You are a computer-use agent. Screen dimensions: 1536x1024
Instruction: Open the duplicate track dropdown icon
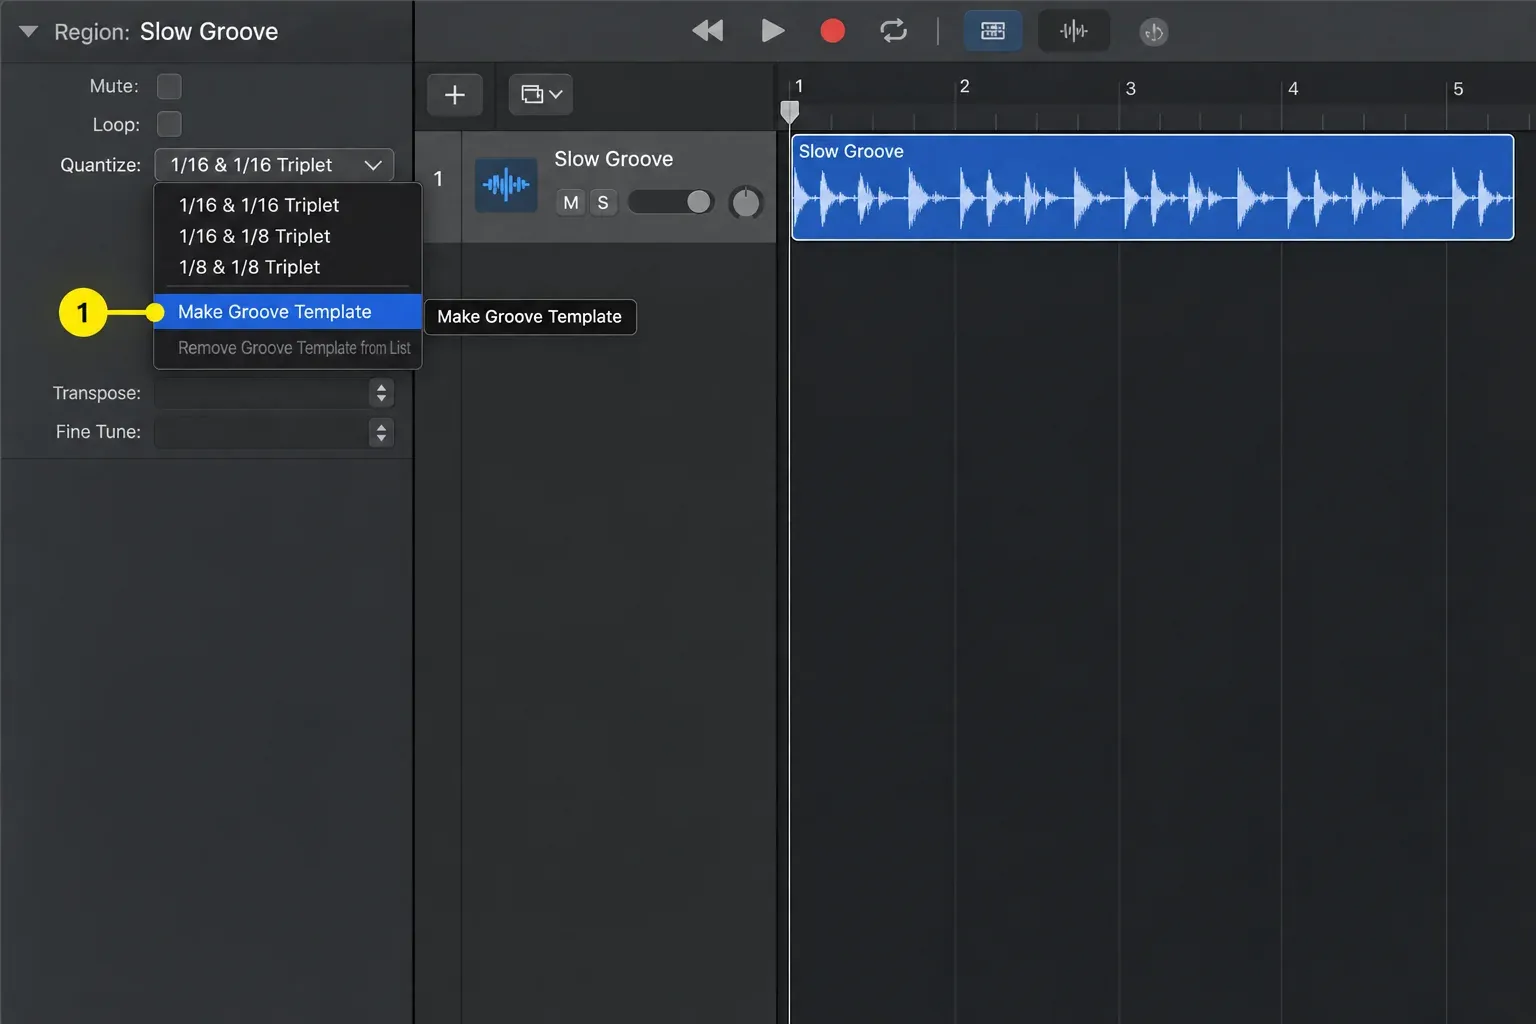click(x=541, y=94)
